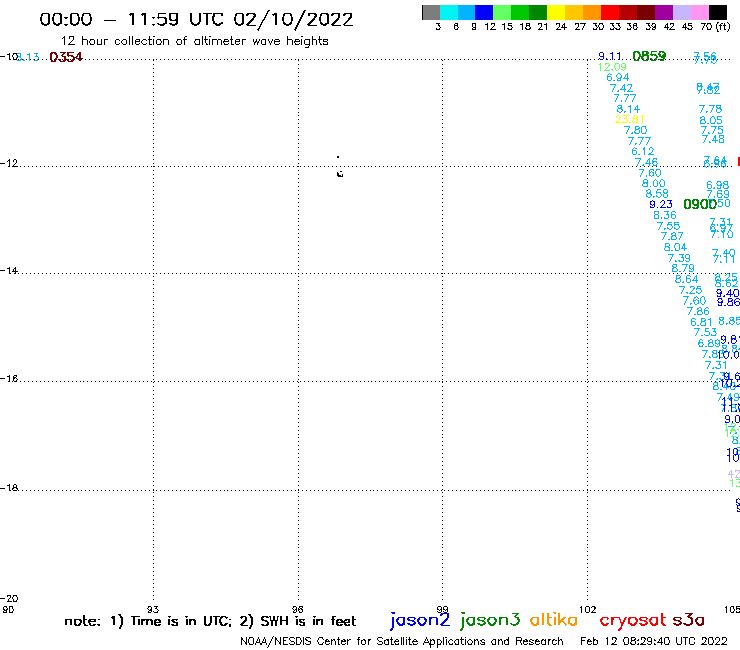Screen dimensions: 740x650
Task: Click the longitude axis label 102
Action: click(x=588, y=609)
